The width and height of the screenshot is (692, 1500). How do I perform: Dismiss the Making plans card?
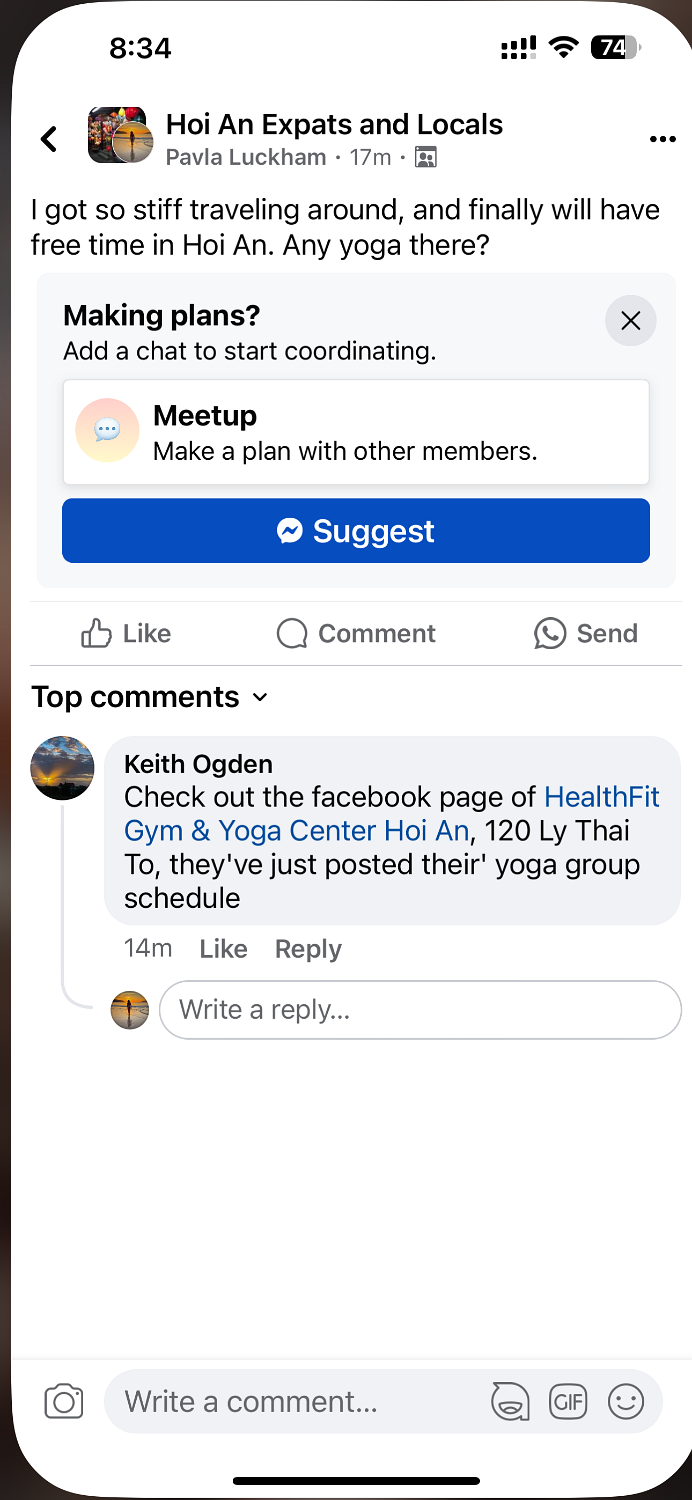[x=630, y=321]
